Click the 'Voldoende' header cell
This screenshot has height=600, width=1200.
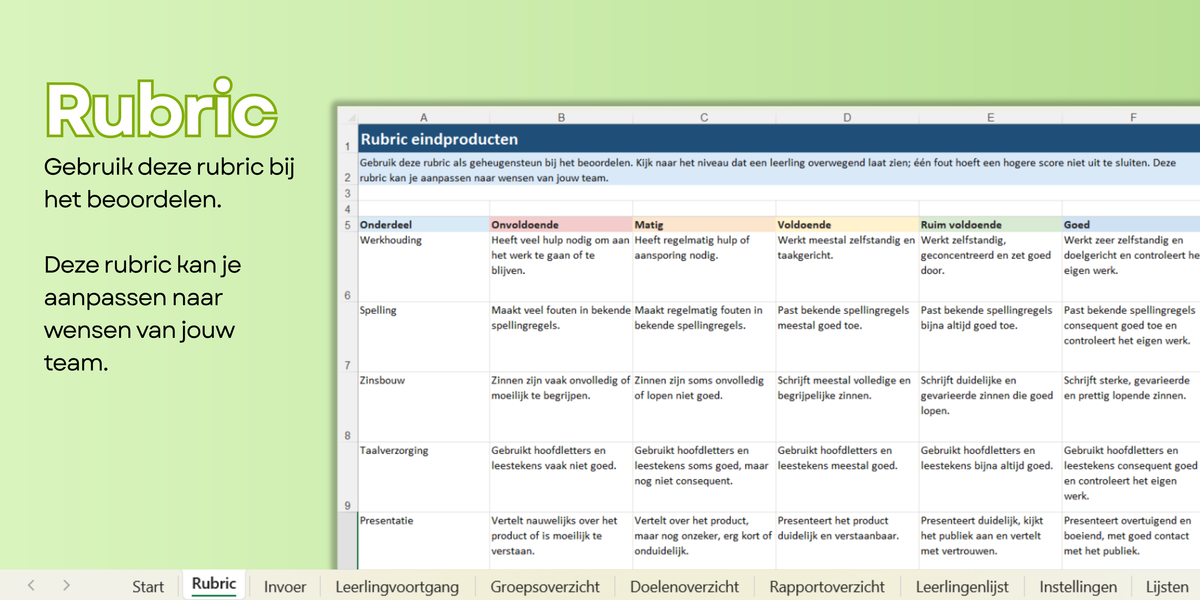pos(847,225)
